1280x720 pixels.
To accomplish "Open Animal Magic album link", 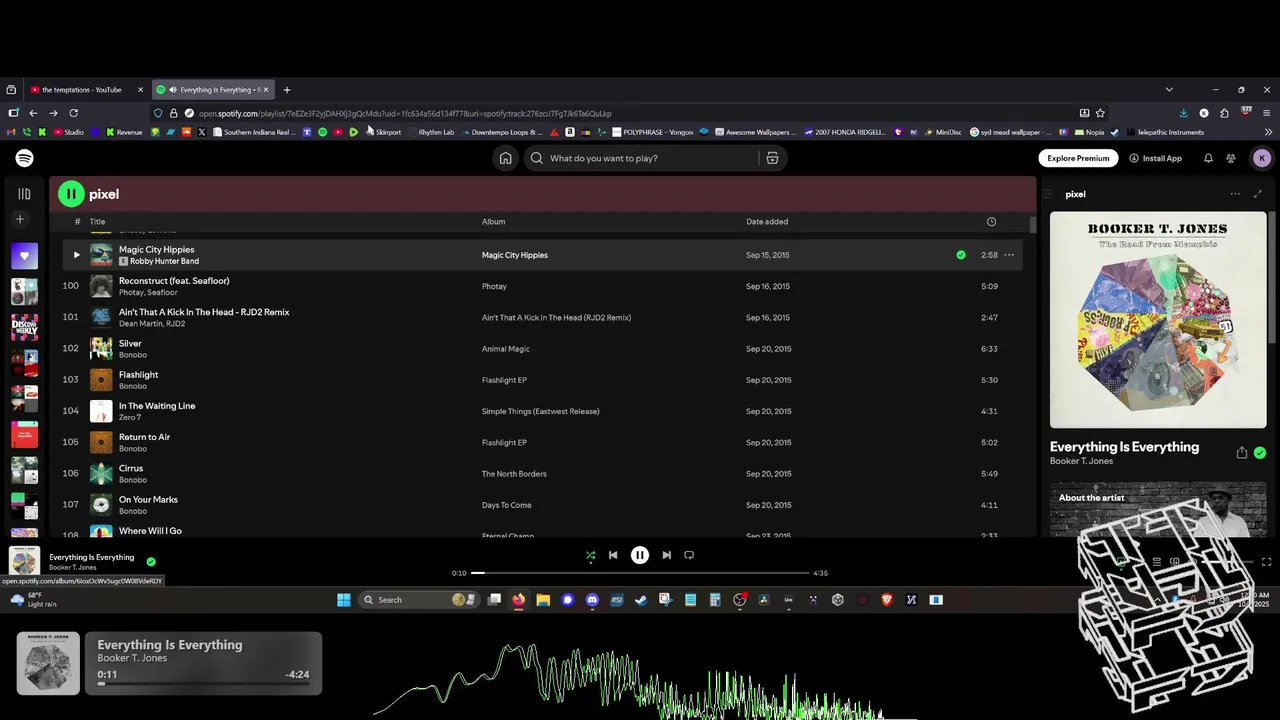I will [506, 349].
